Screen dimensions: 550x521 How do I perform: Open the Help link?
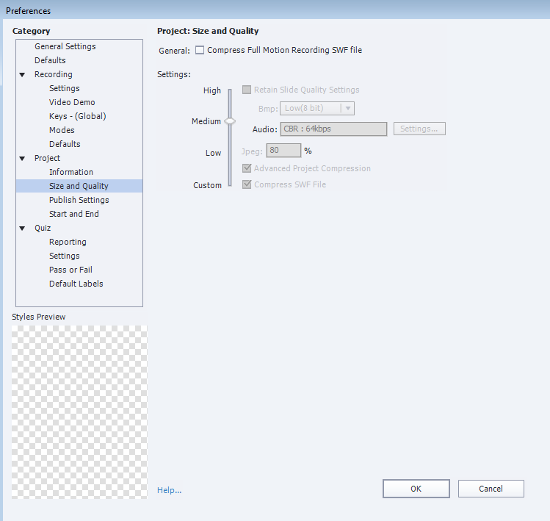(169, 490)
